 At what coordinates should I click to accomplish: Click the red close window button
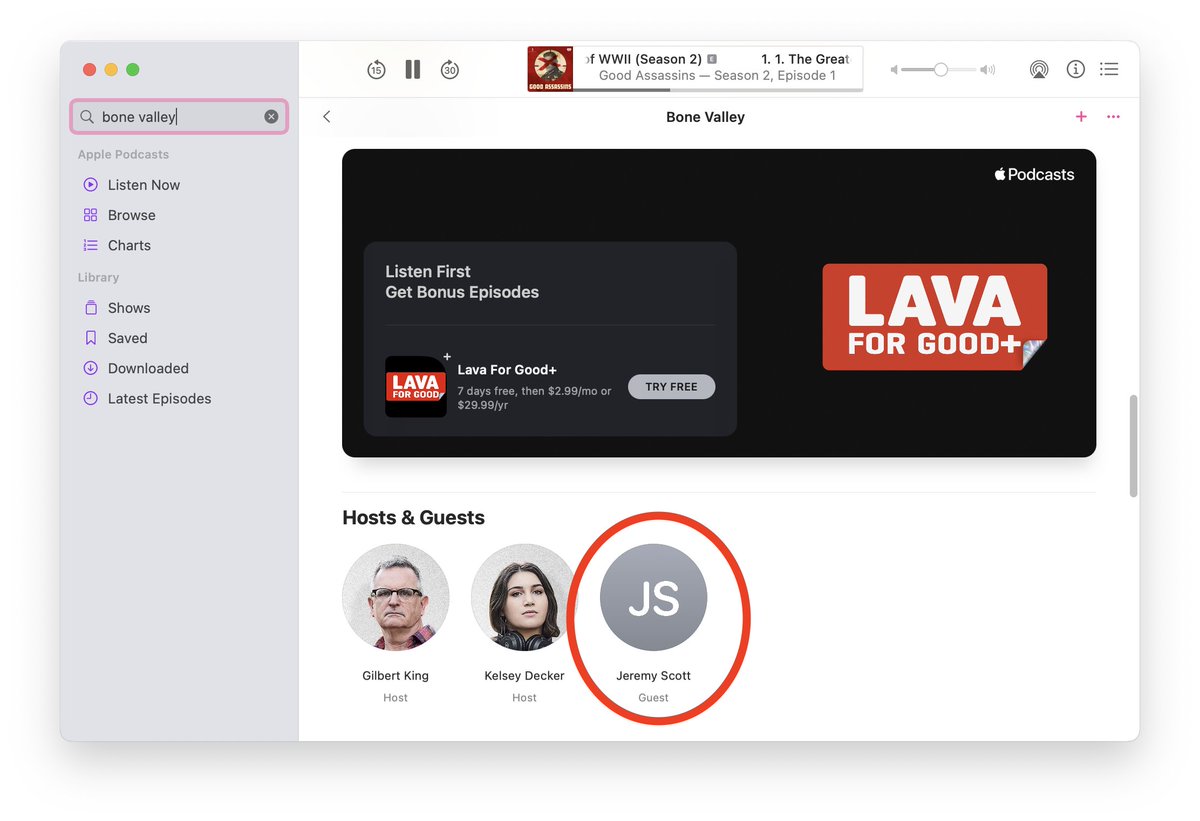click(x=89, y=70)
